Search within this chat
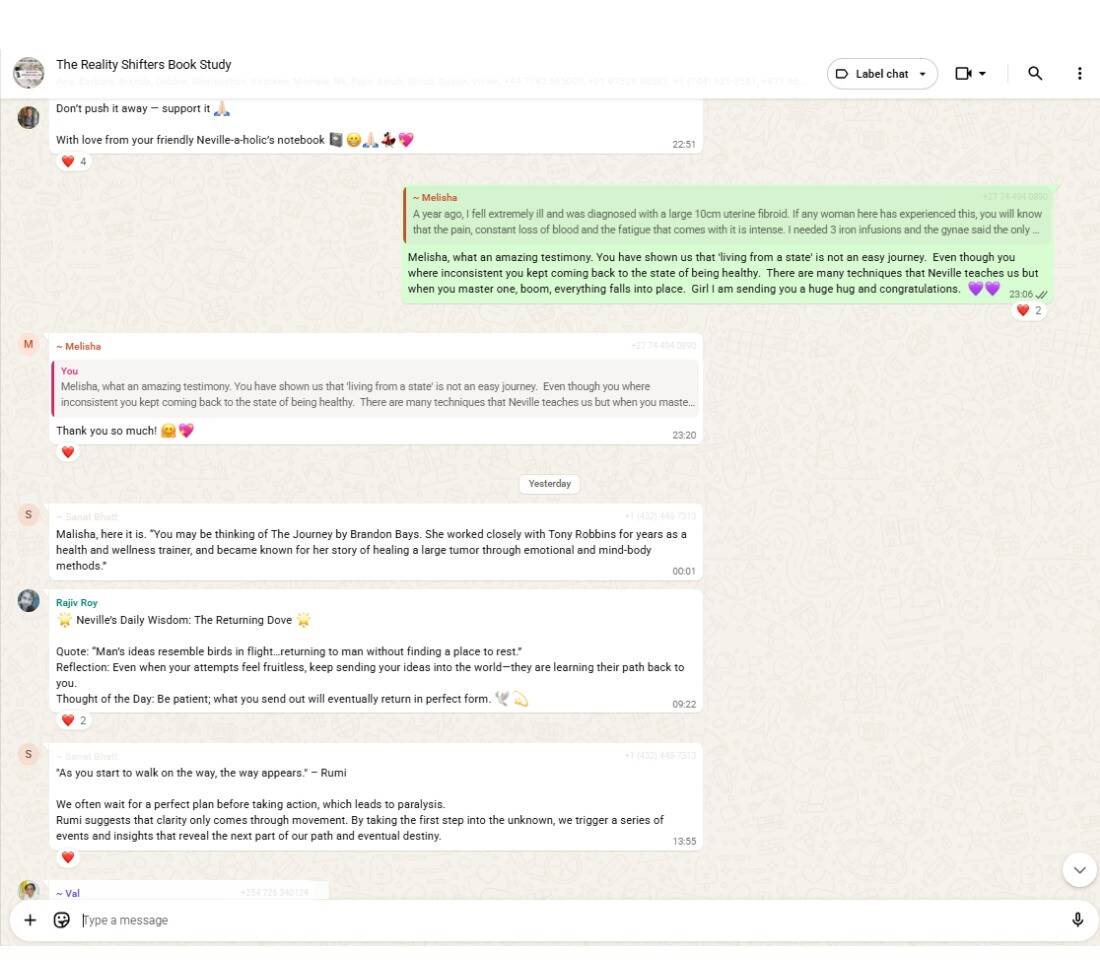 tap(1035, 73)
